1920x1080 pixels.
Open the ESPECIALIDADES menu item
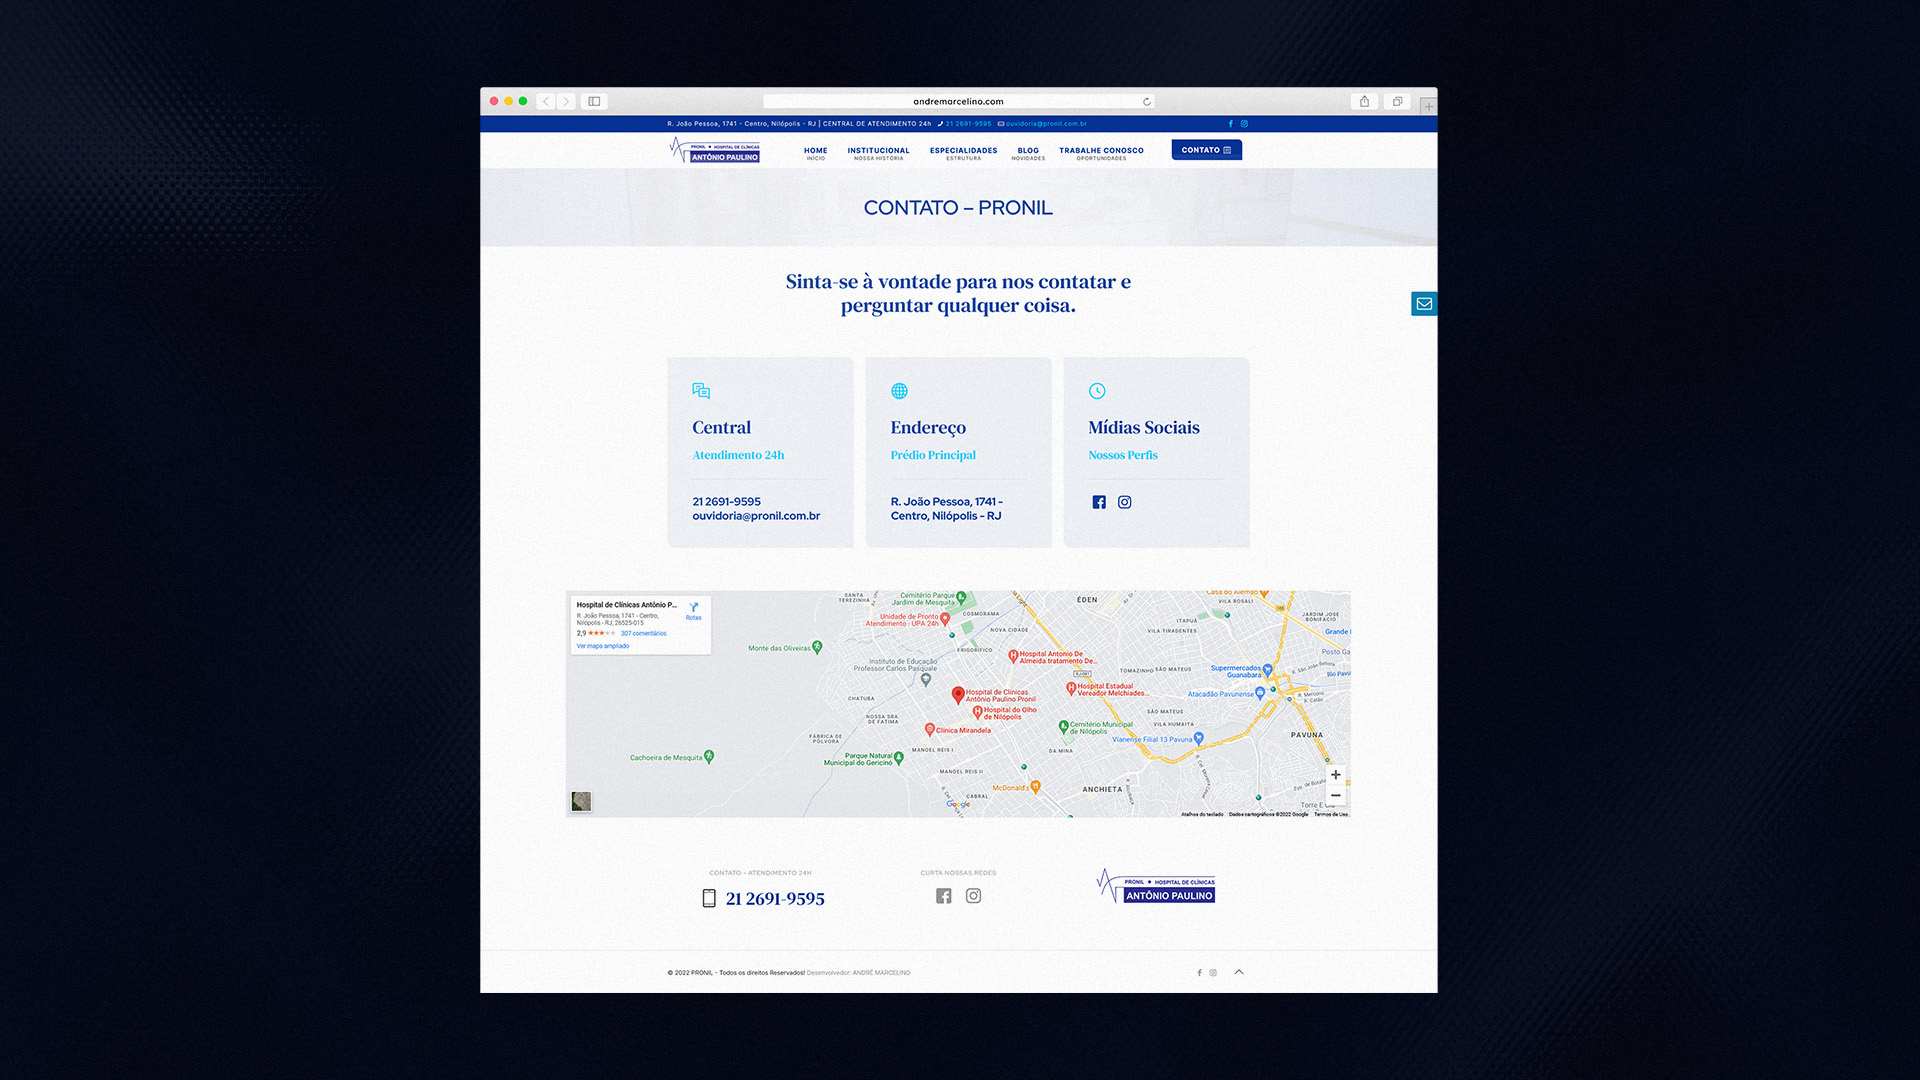(963, 153)
